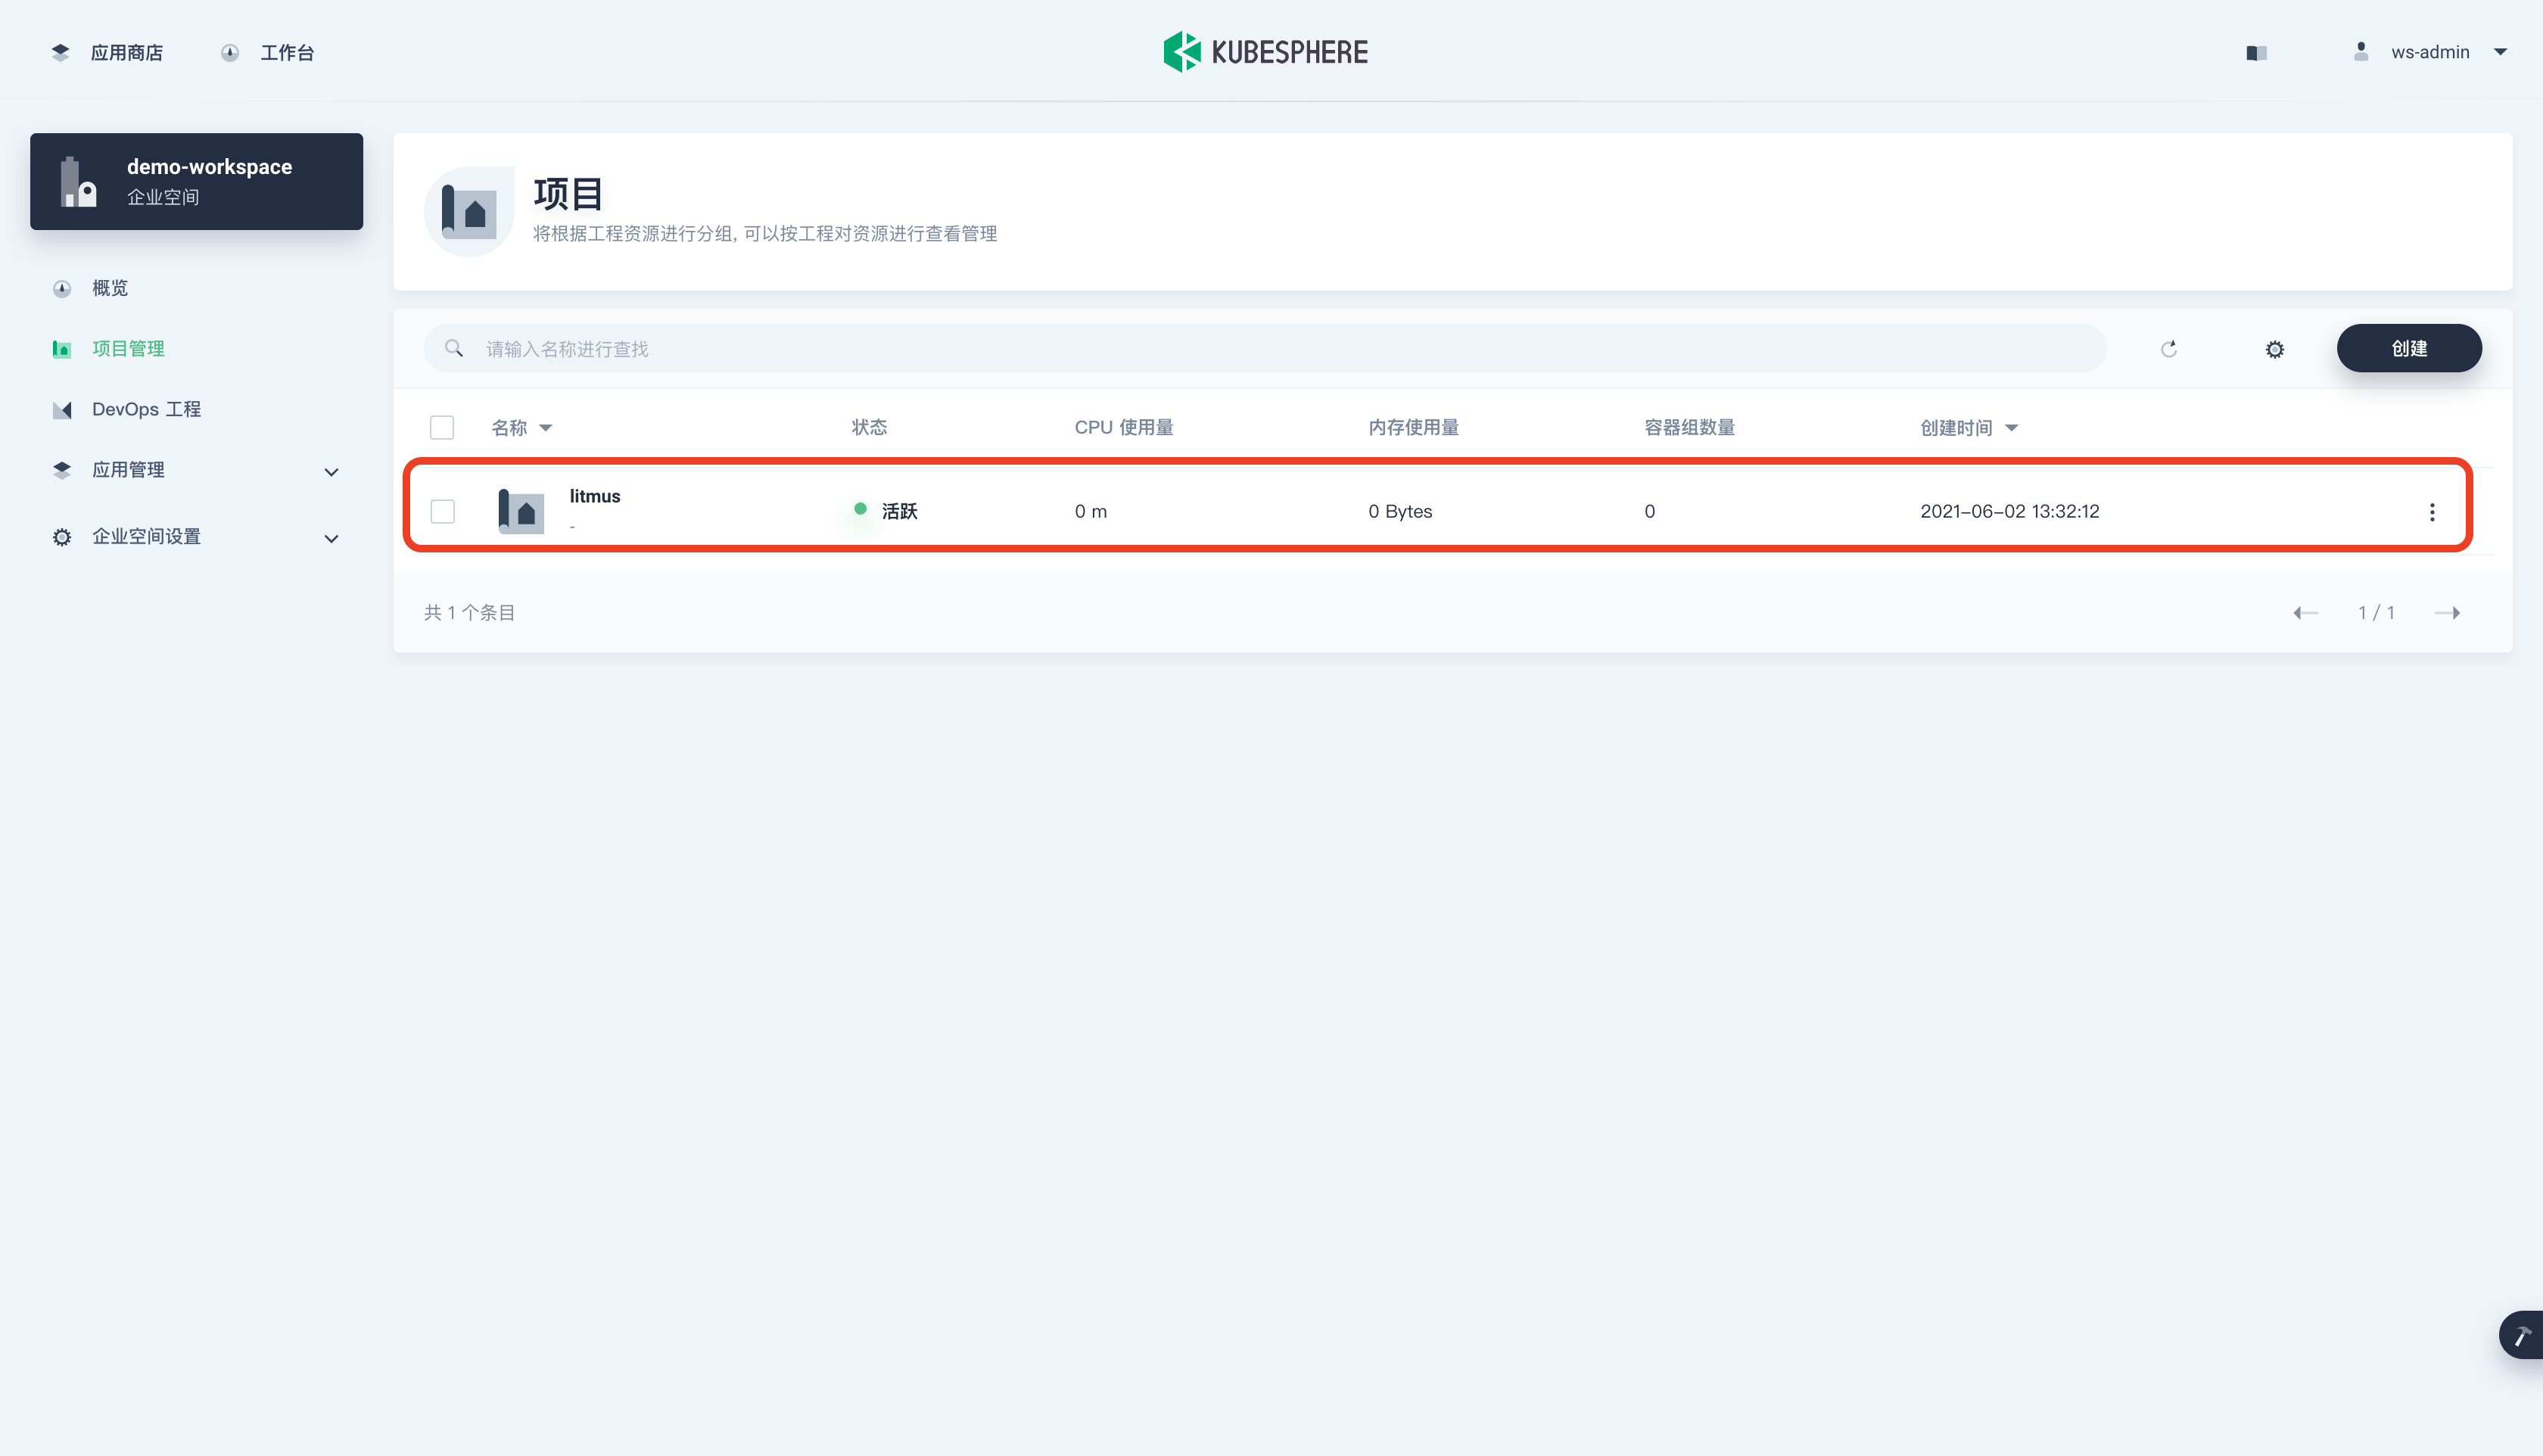Open 概览 in the sidebar
Image resolution: width=2543 pixels, height=1456 pixels.
click(x=110, y=288)
